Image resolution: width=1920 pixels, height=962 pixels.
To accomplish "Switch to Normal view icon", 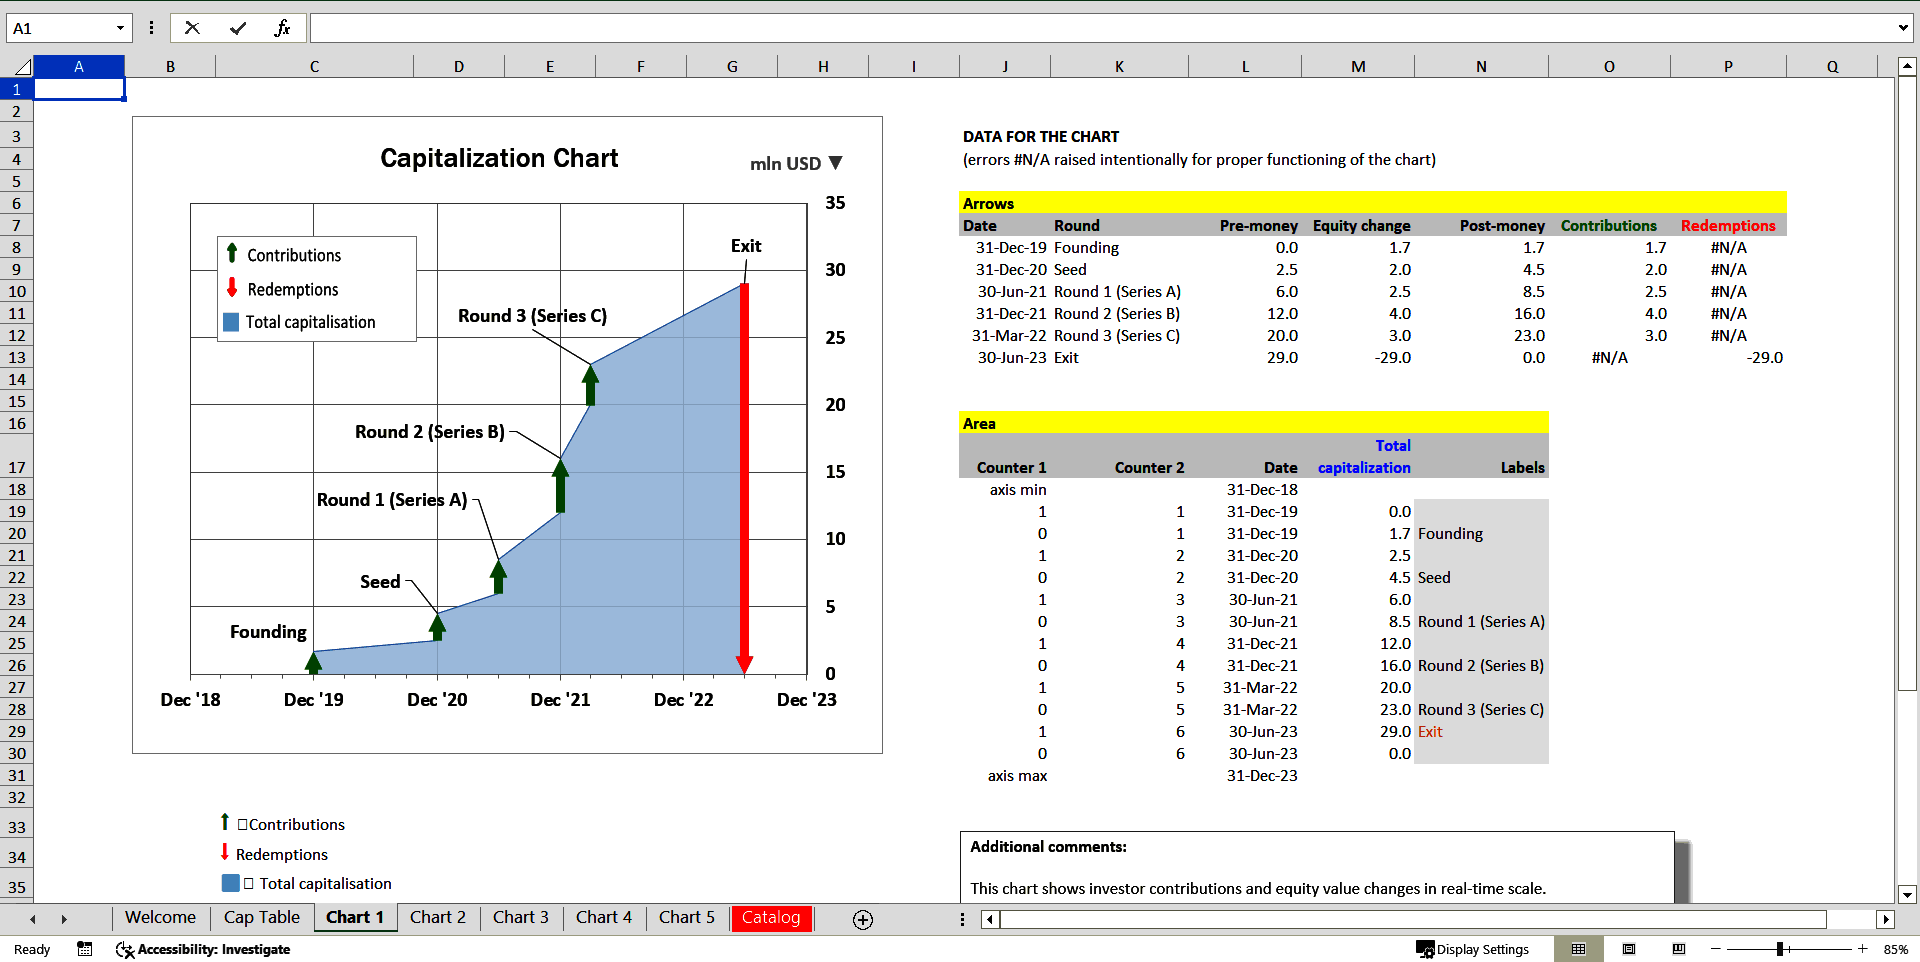I will tap(1578, 949).
